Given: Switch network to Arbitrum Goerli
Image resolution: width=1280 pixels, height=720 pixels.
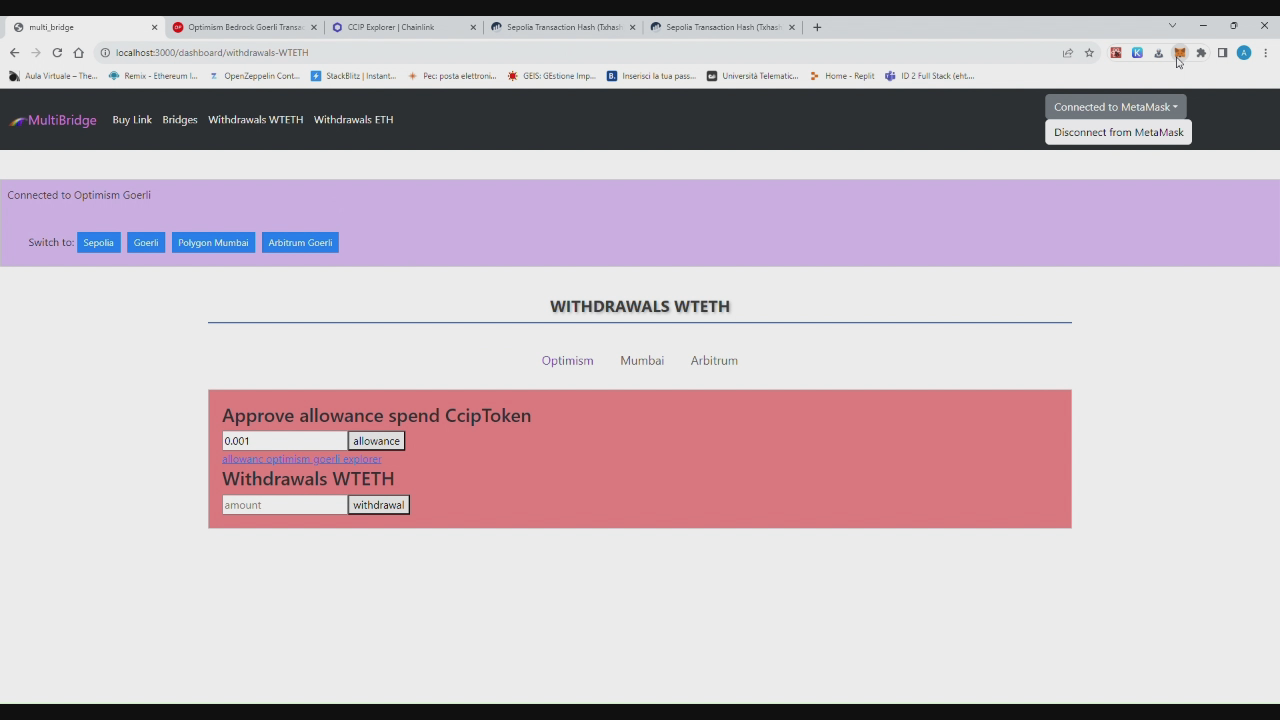Looking at the screenshot, I should click(x=300, y=243).
